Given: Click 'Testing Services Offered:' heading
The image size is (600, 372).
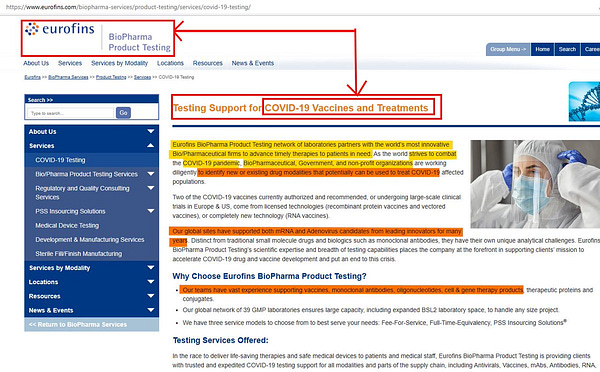Looking at the screenshot, I should (x=220, y=340).
